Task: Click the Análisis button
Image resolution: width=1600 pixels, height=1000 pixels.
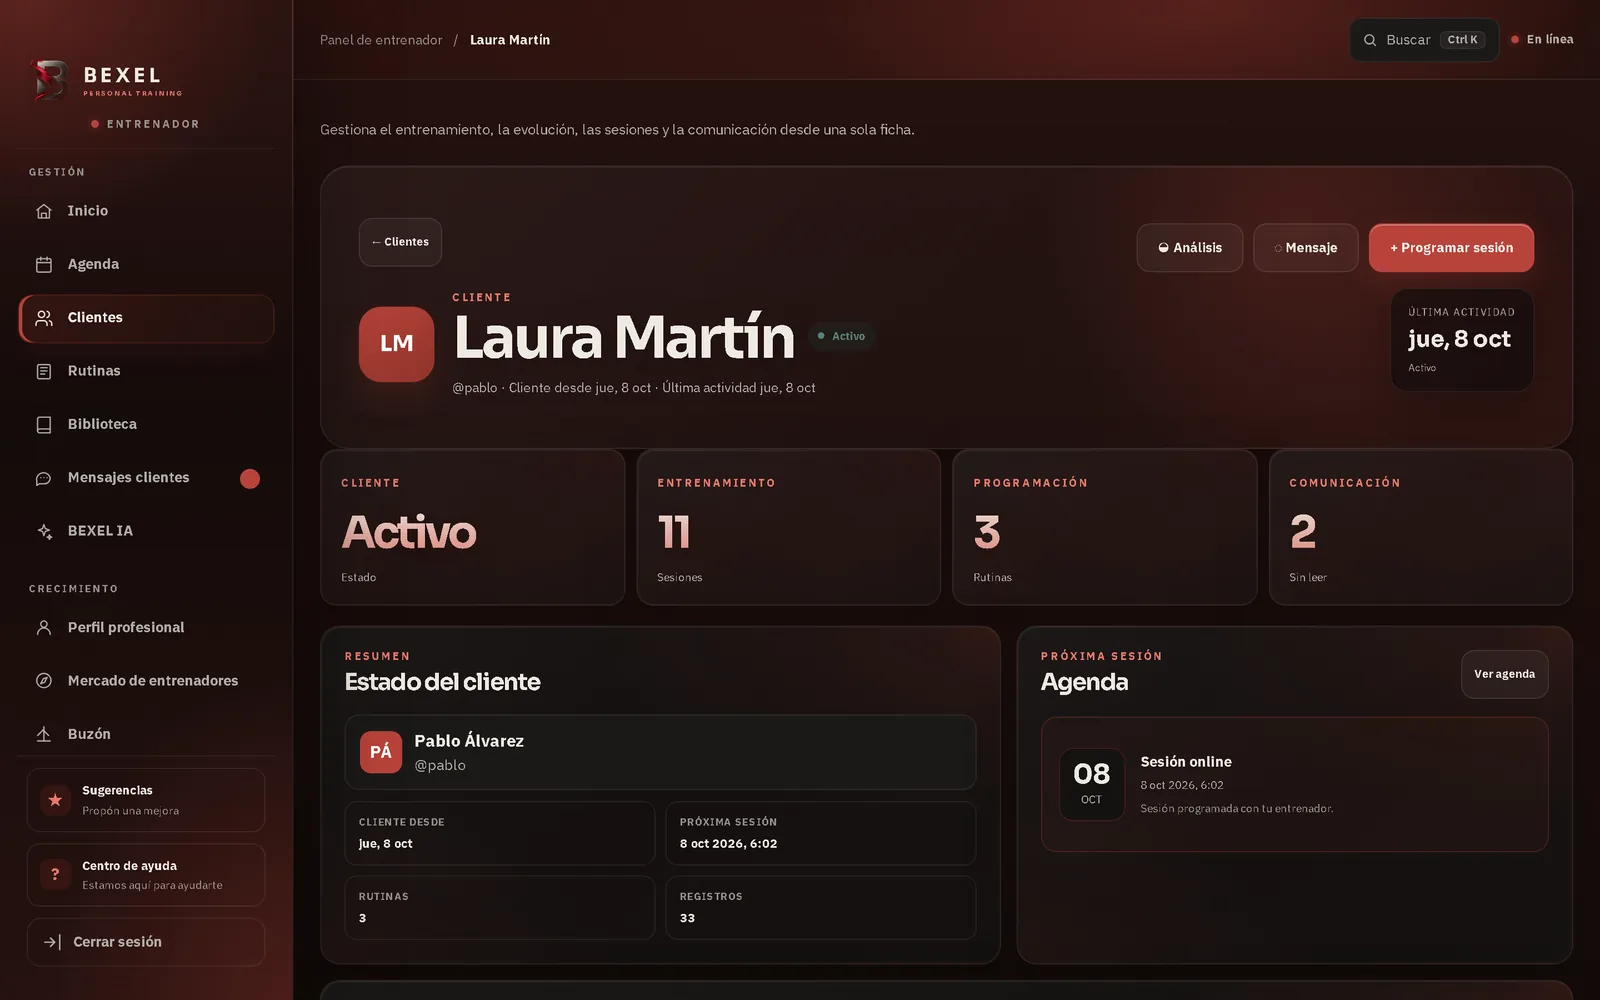Action: pyautogui.click(x=1190, y=248)
